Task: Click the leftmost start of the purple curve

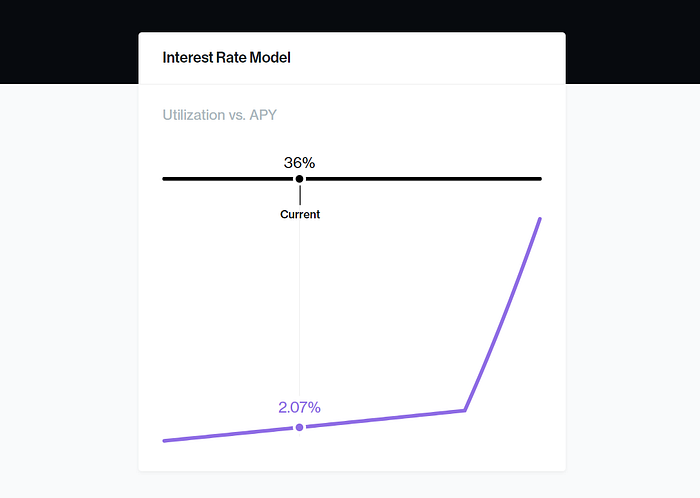Action: (165, 440)
